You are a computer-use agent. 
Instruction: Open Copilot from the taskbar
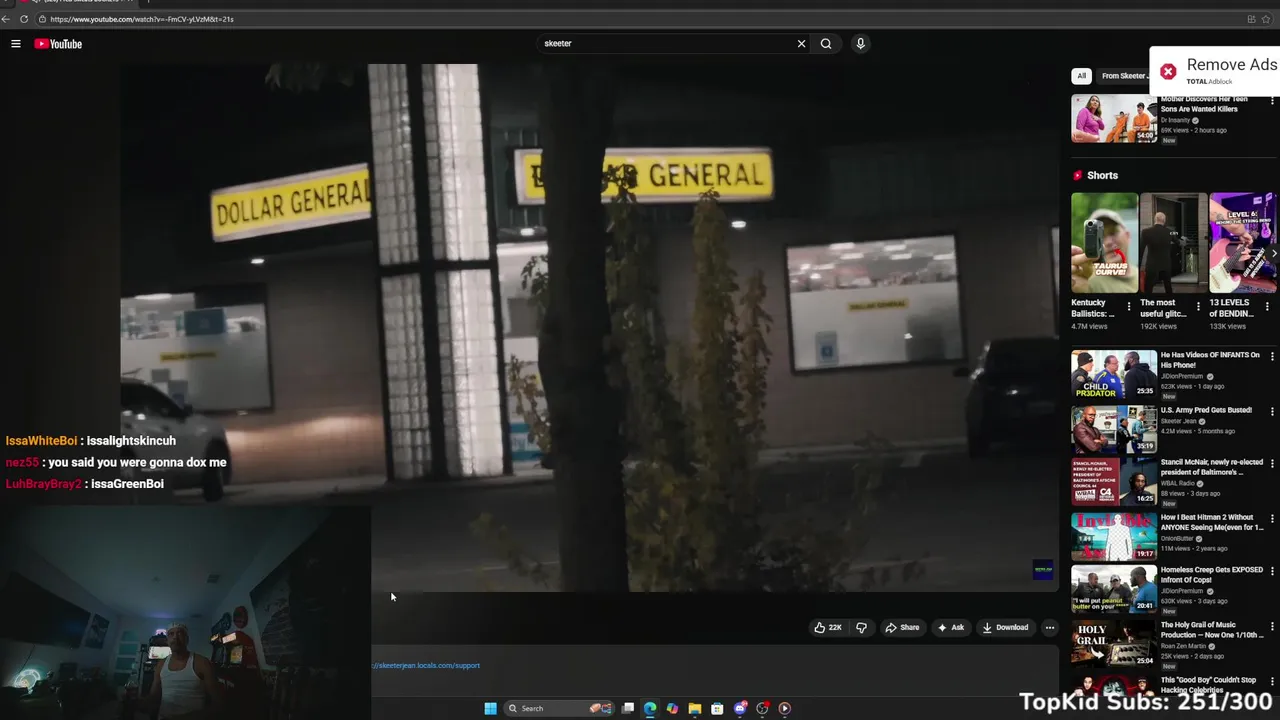[x=672, y=708]
